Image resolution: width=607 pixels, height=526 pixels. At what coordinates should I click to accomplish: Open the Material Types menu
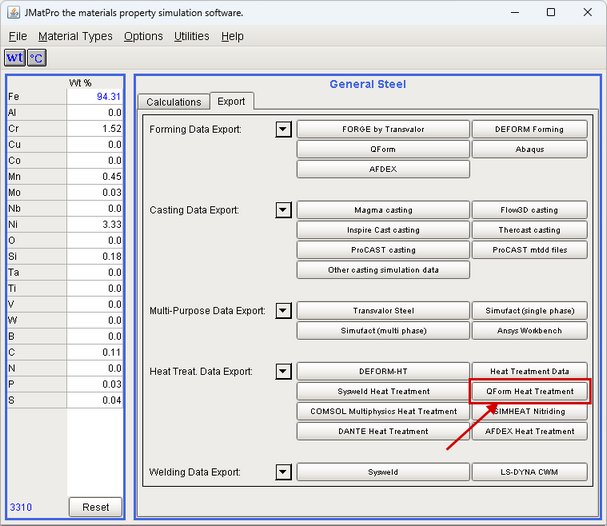point(75,36)
